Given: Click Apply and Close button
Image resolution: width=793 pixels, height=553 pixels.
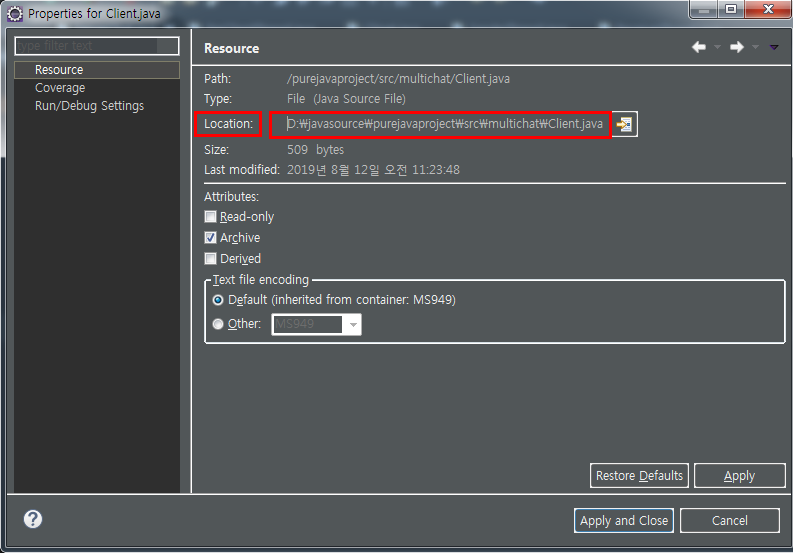Looking at the screenshot, I should tap(624, 521).
